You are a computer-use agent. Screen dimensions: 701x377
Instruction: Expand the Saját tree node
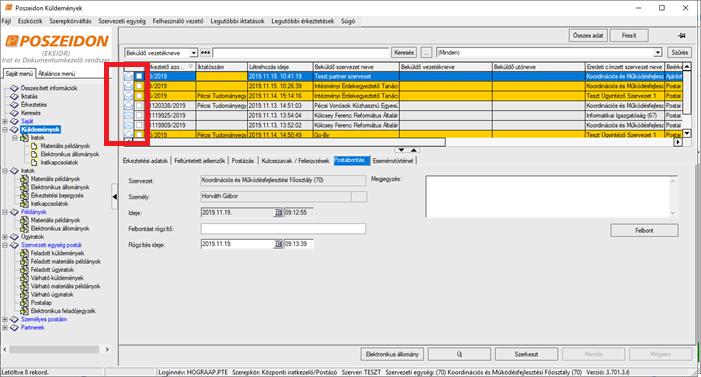(5, 121)
